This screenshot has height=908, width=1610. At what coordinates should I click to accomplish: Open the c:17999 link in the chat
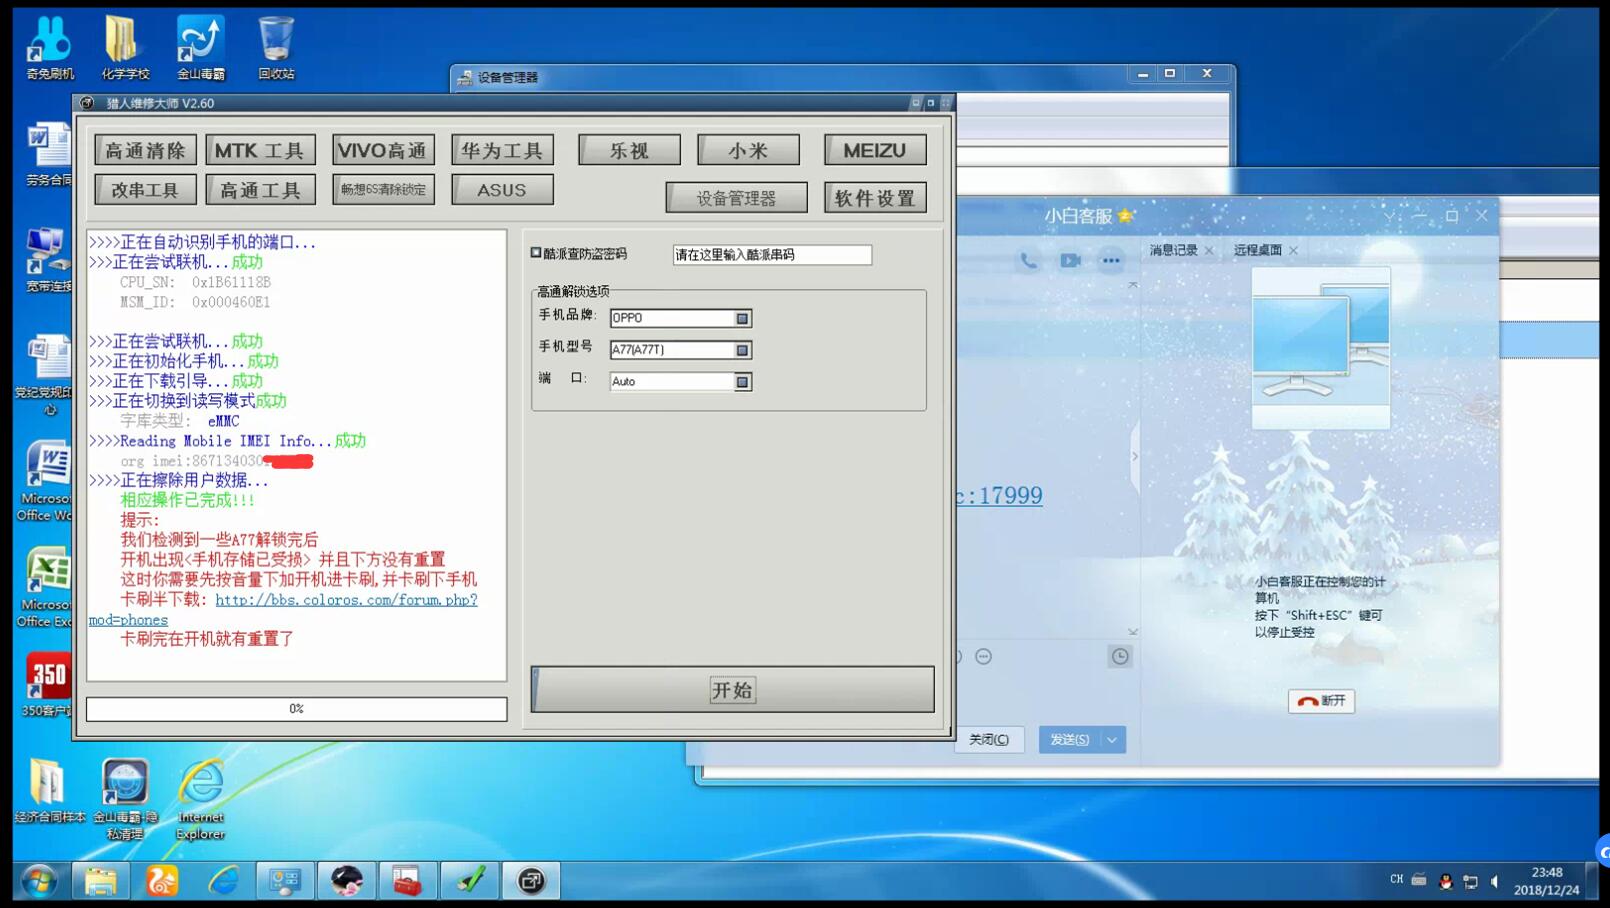pyautogui.click(x=998, y=495)
